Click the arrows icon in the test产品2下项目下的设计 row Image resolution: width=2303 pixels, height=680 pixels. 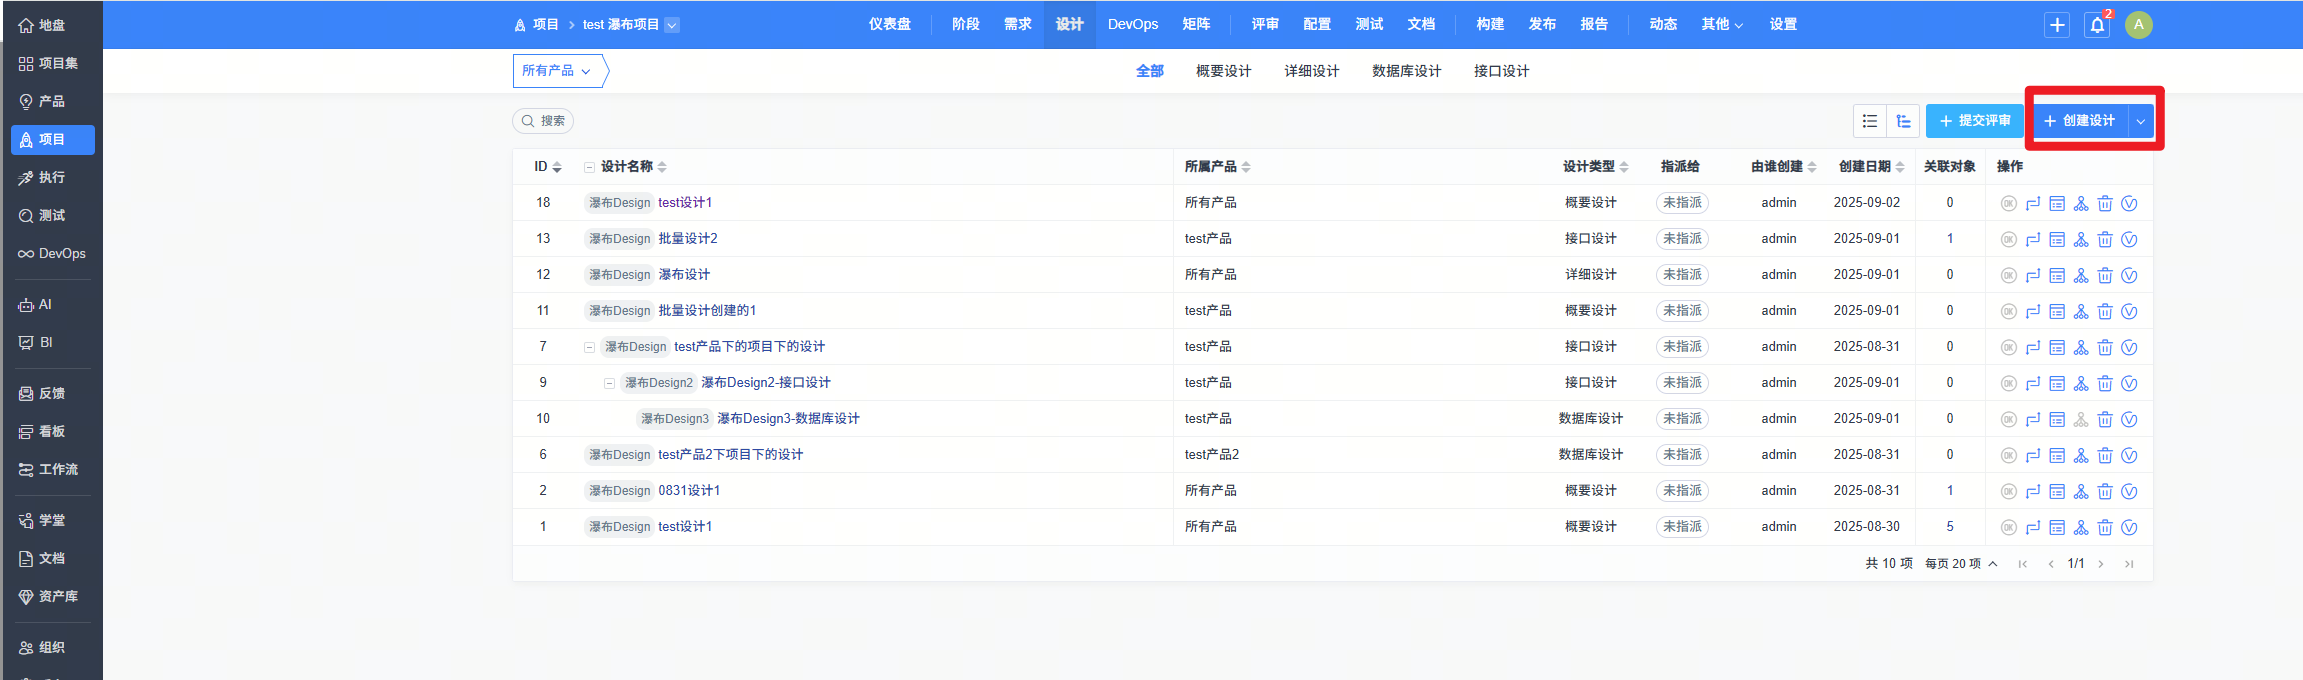tap(2033, 456)
